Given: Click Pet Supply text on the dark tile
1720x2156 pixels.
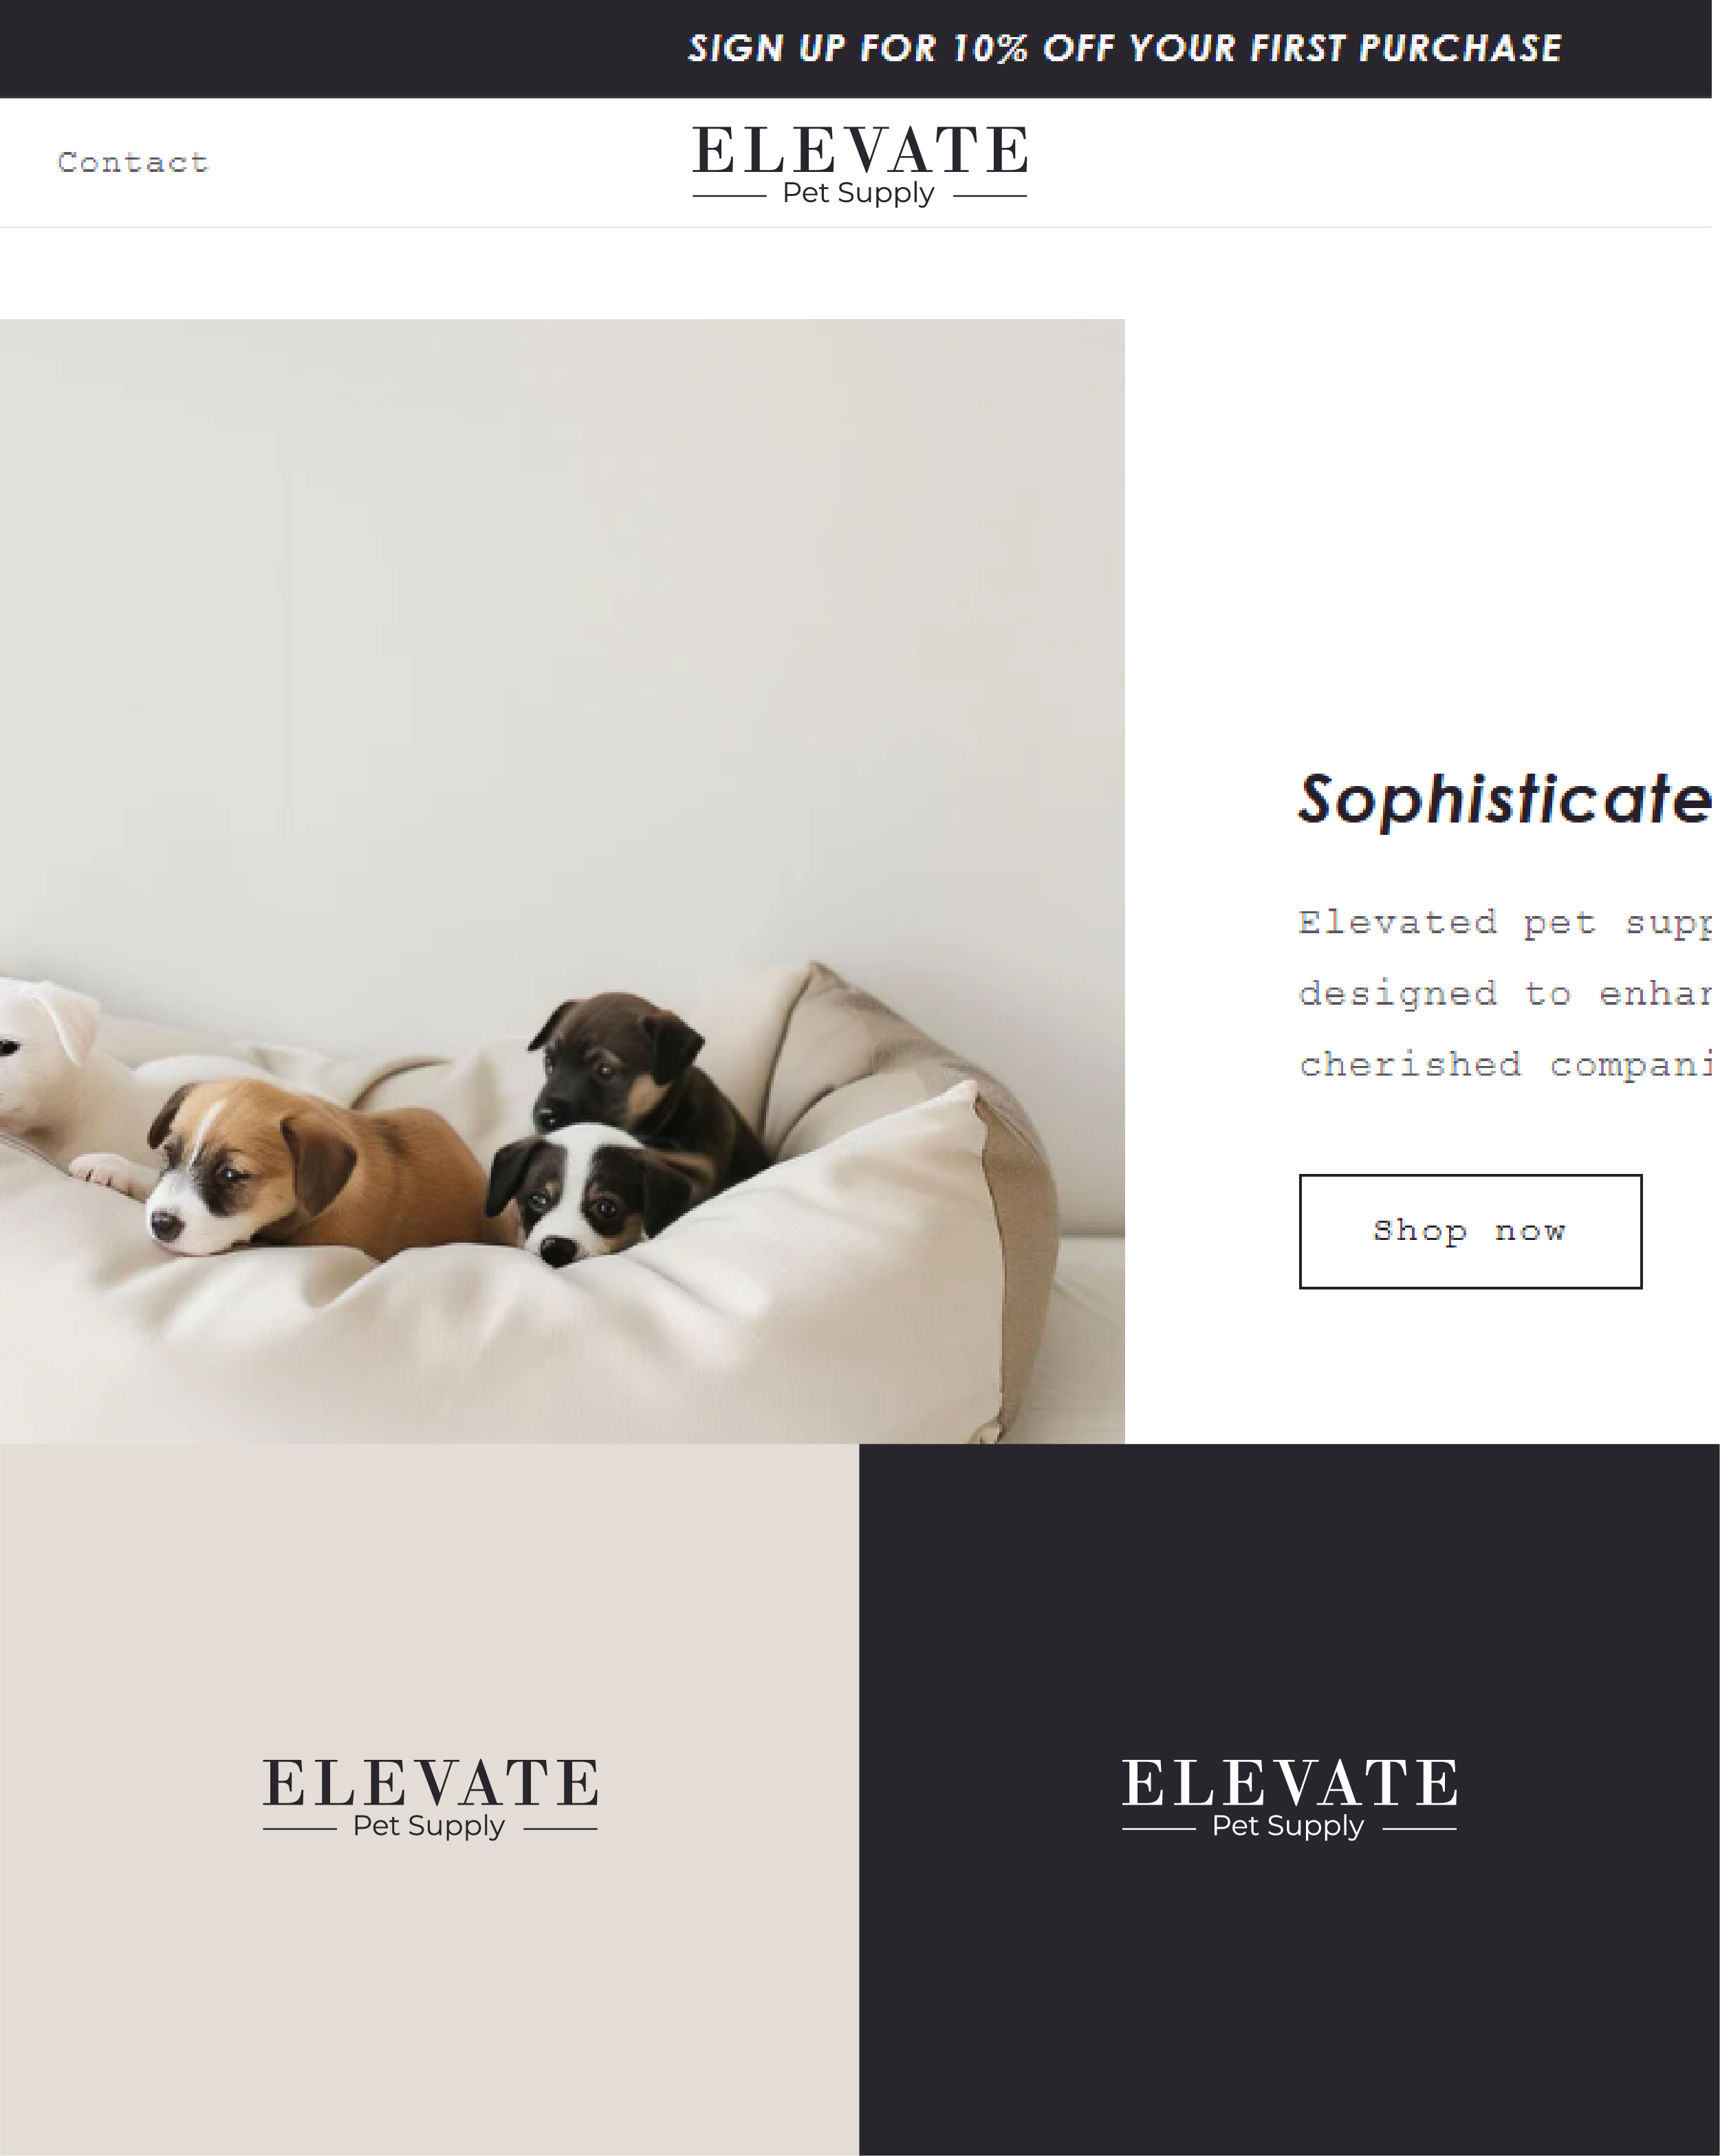Looking at the screenshot, I should (x=1288, y=1826).
